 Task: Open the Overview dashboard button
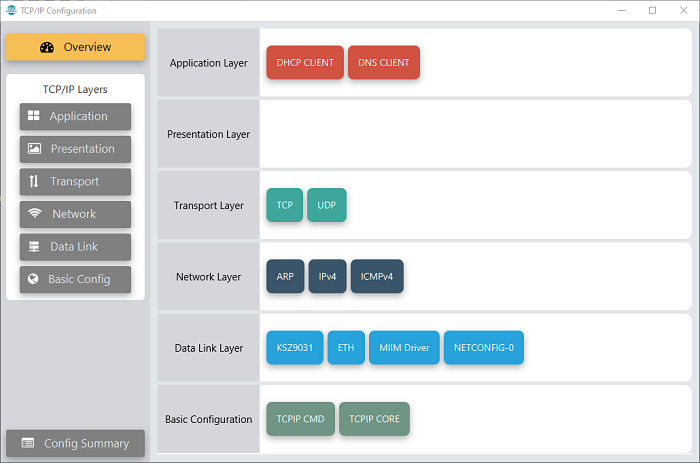point(75,47)
